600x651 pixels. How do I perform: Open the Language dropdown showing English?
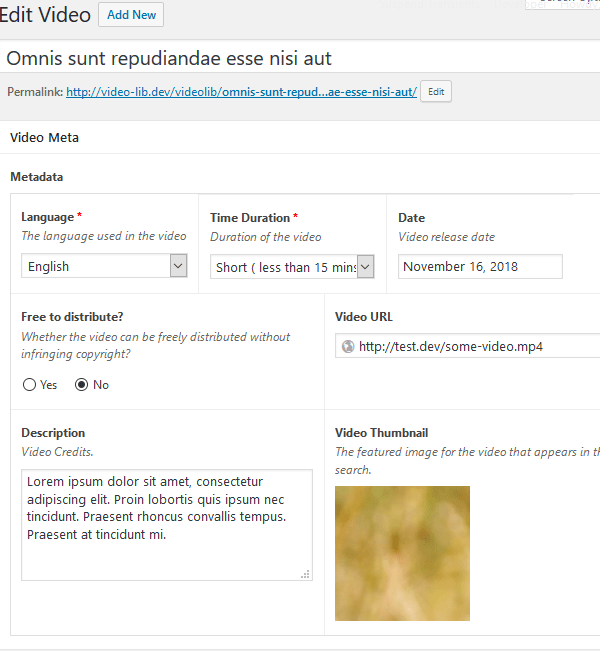[x=104, y=266]
